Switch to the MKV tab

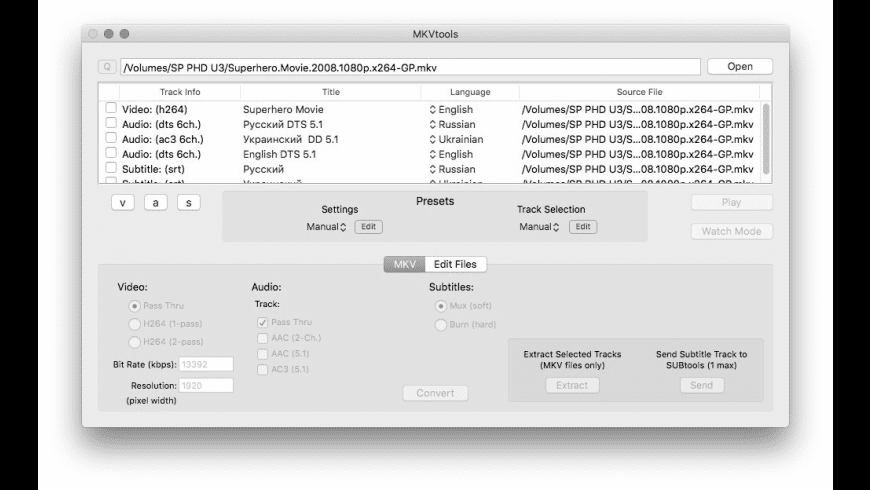404,264
